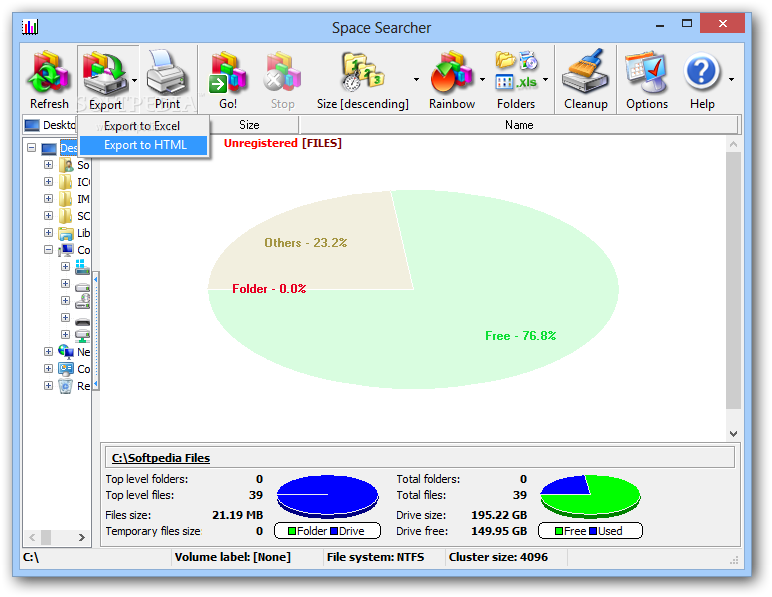This screenshot has height=597, width=772.
Task: Expand the So user folder node
Action: 48,164
